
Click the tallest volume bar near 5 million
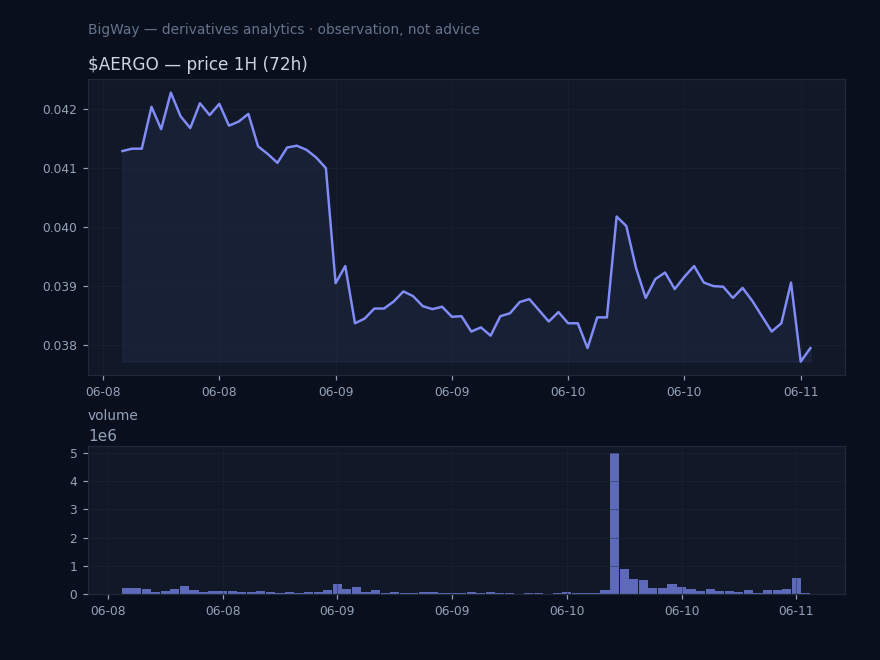615,524
